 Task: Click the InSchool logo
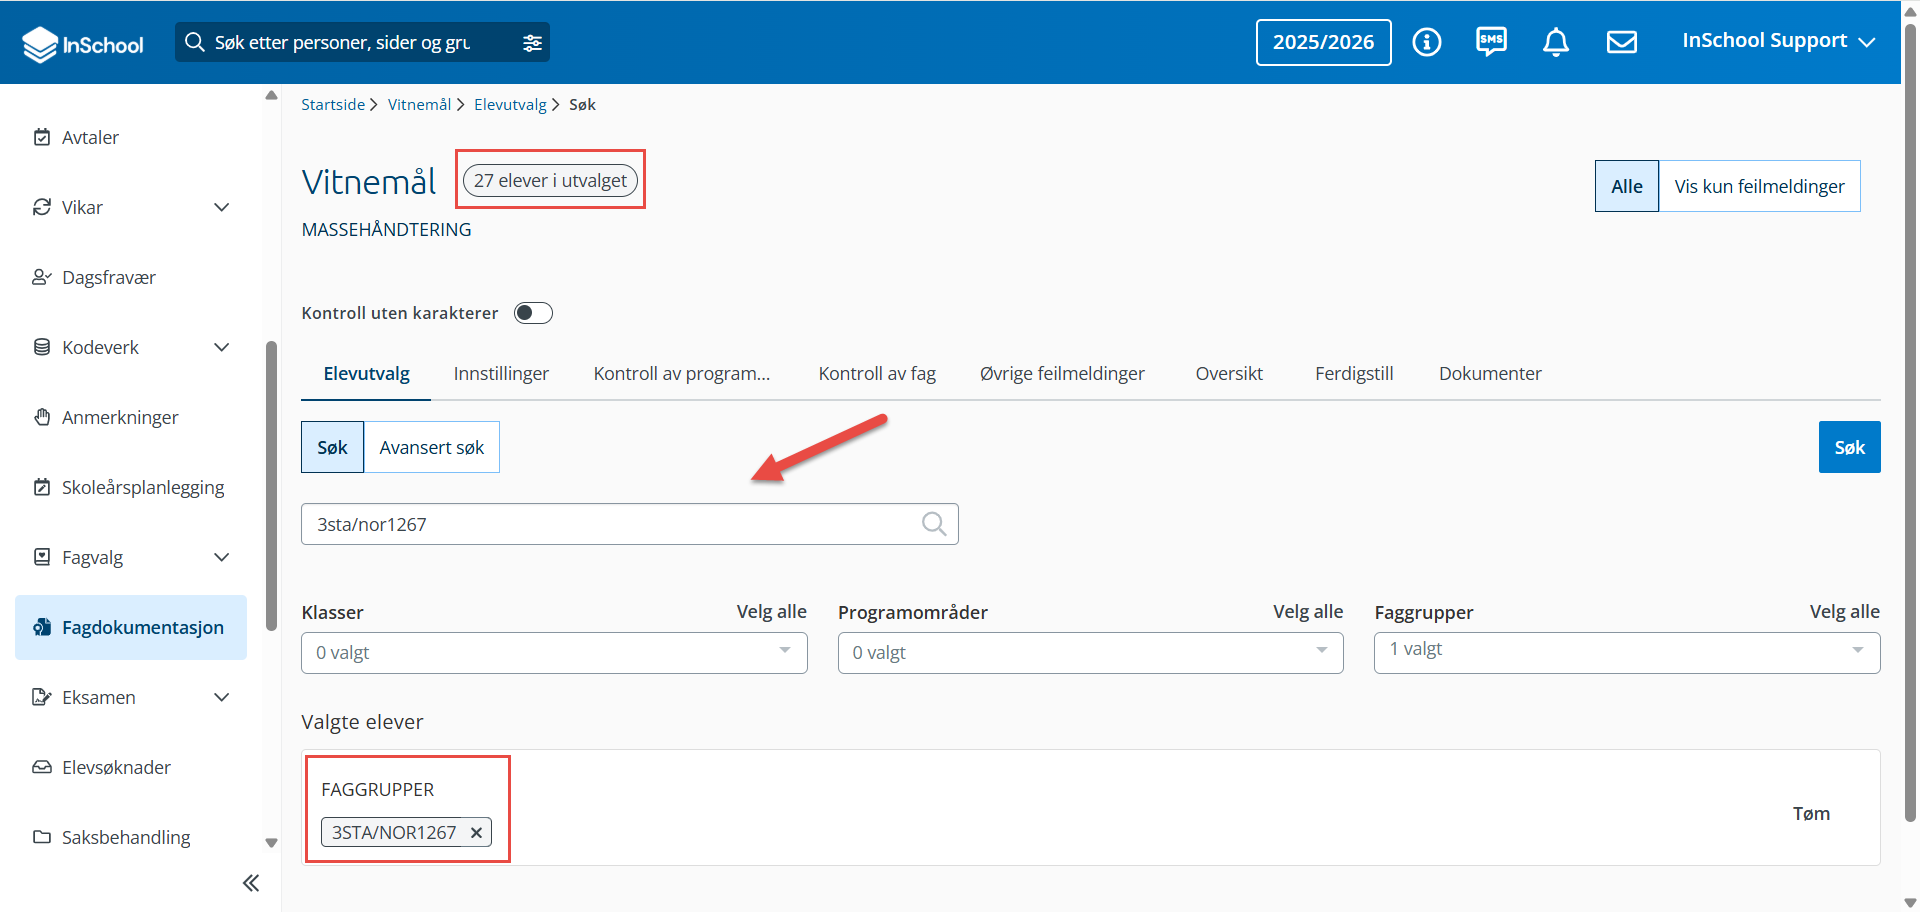click(83, 44)
